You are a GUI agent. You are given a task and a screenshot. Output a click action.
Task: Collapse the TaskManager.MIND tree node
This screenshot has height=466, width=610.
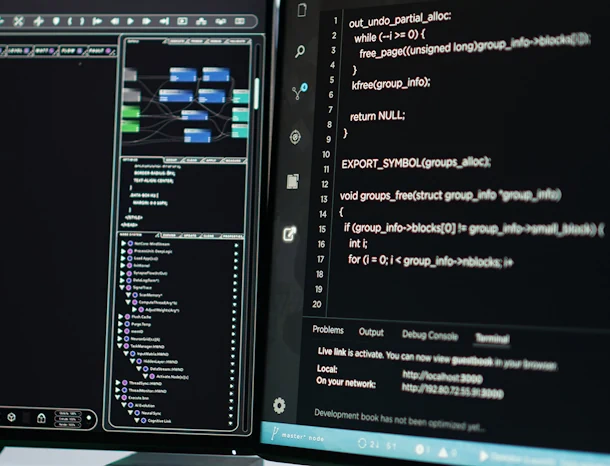tap(120, 346)
